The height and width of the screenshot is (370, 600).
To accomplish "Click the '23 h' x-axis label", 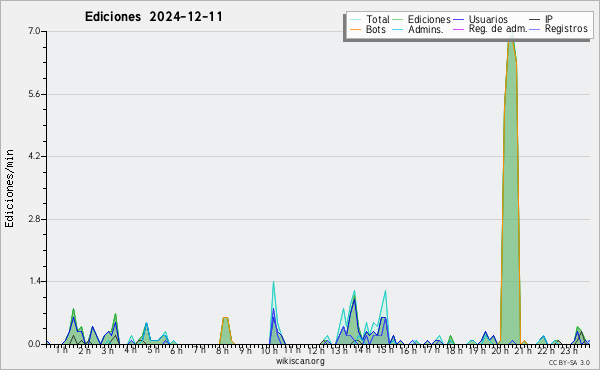I will tap(569, 351).
